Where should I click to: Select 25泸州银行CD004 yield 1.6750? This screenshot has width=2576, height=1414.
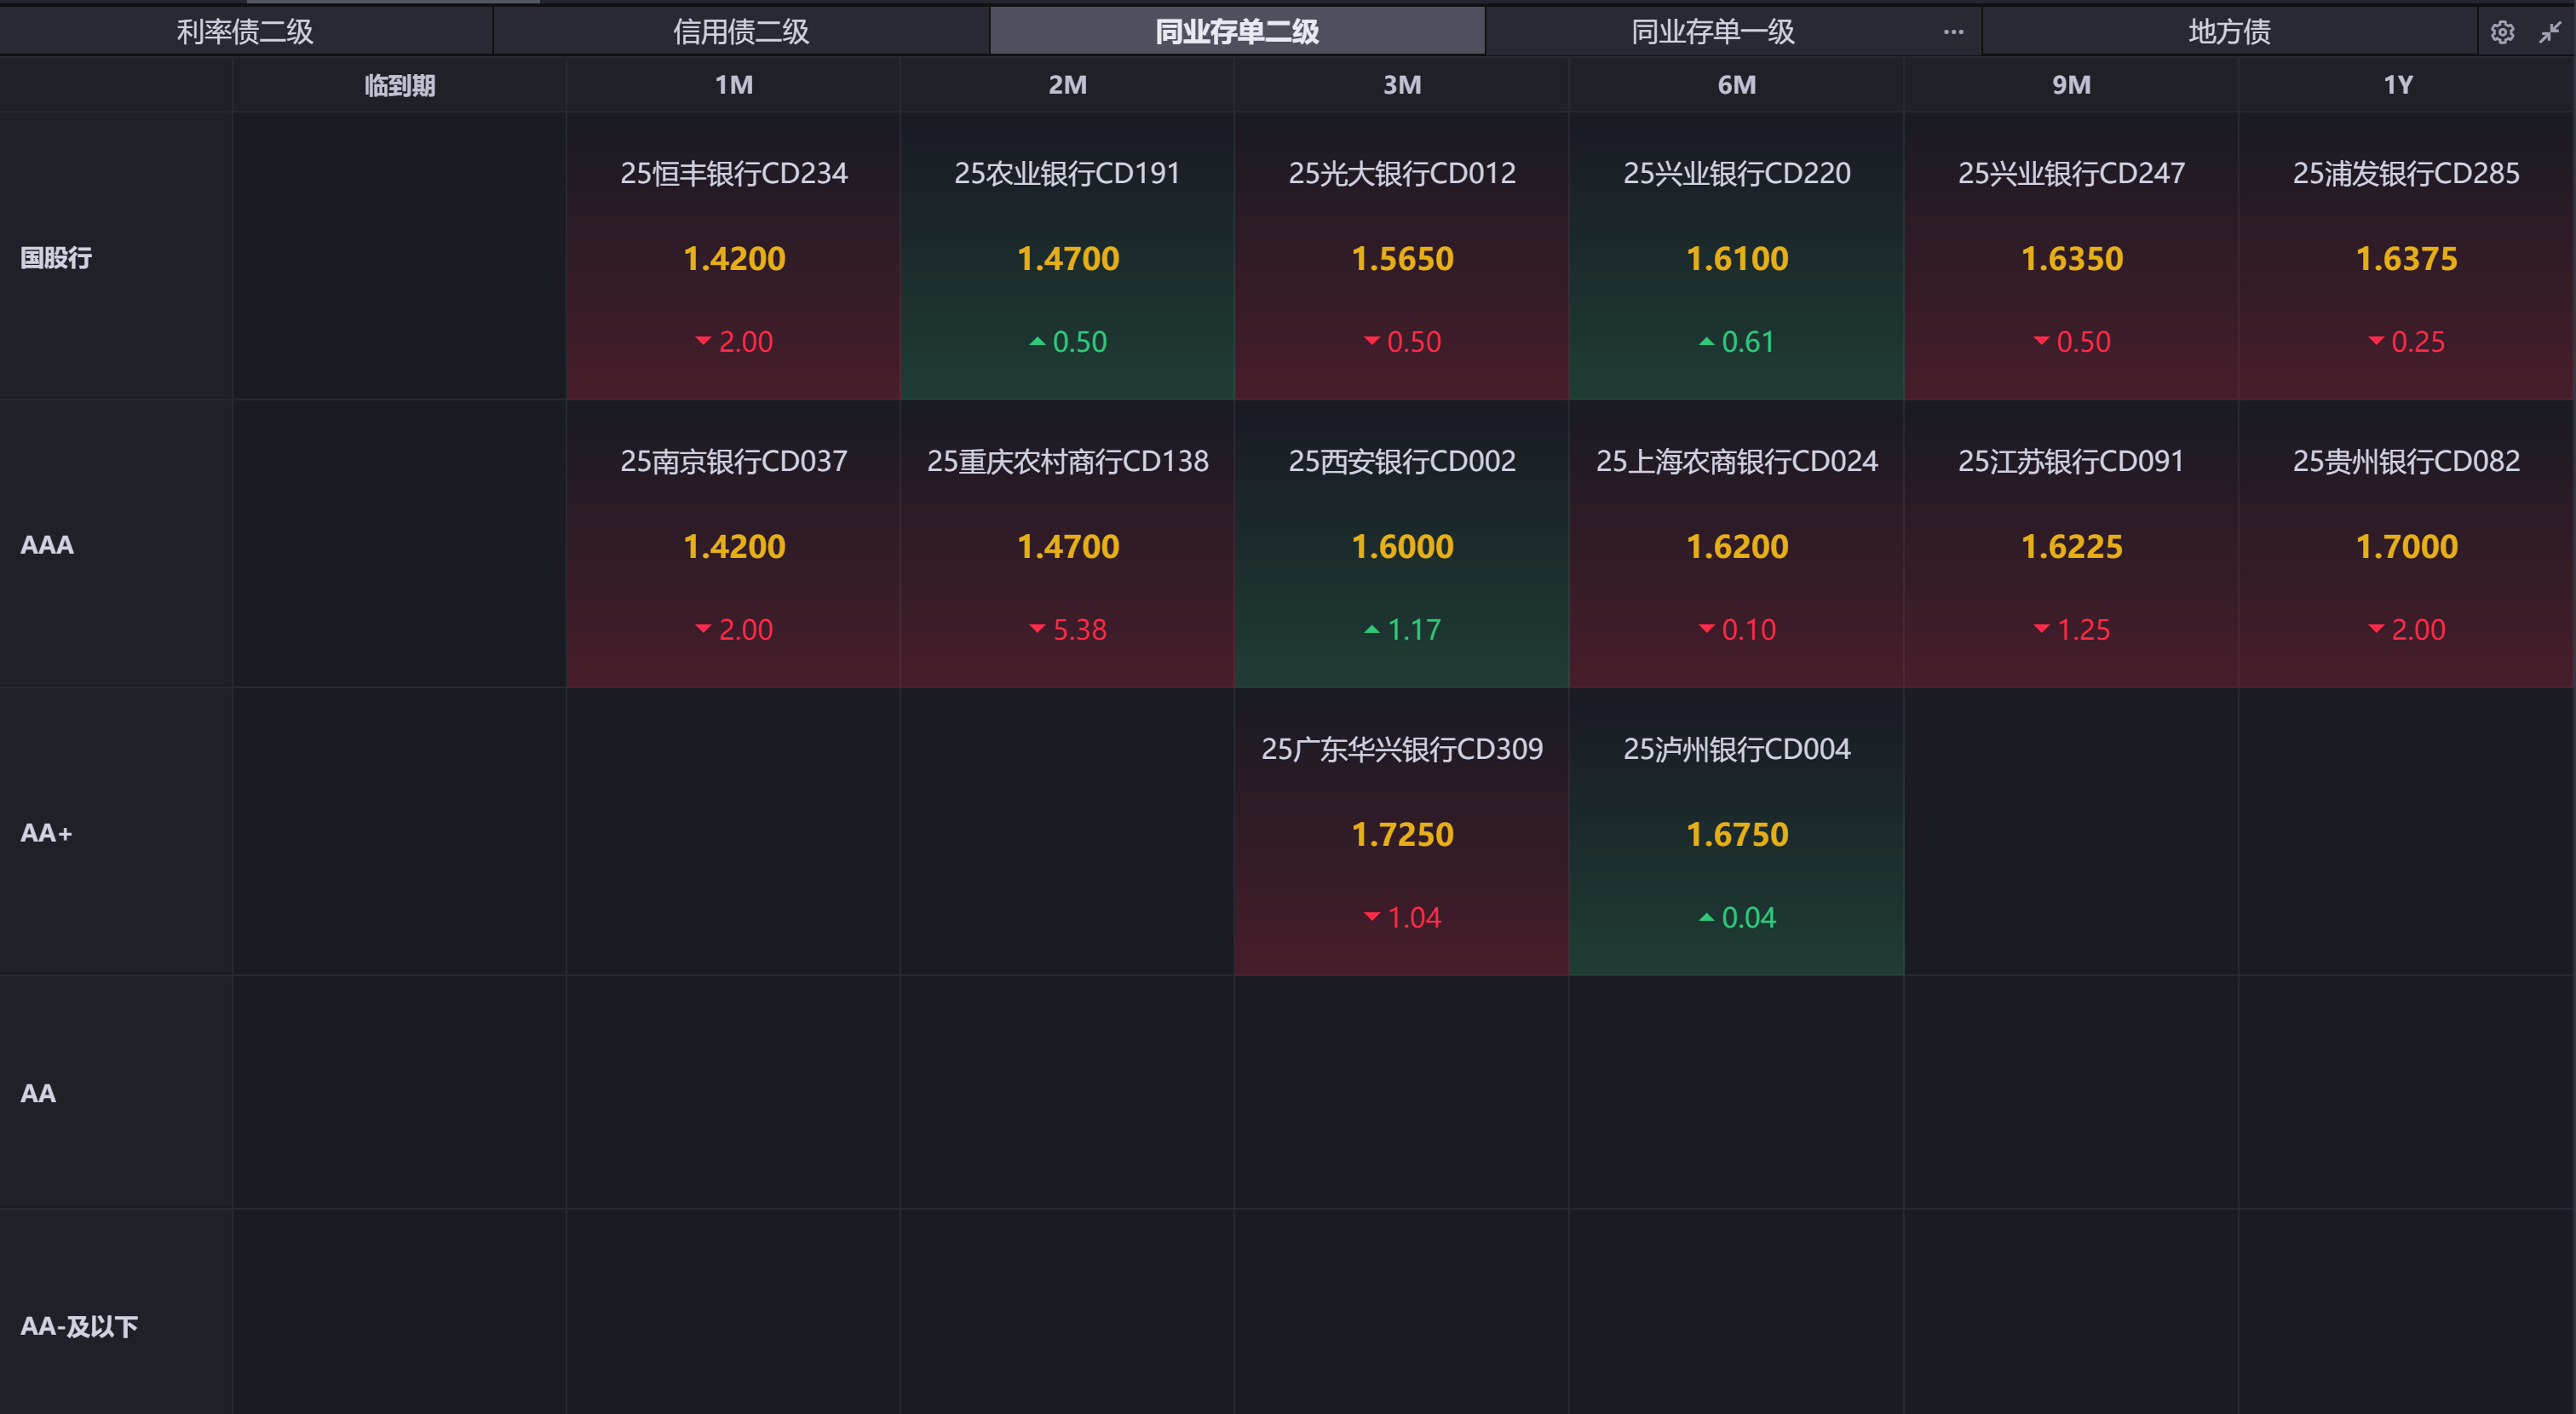coord(1736,834)
